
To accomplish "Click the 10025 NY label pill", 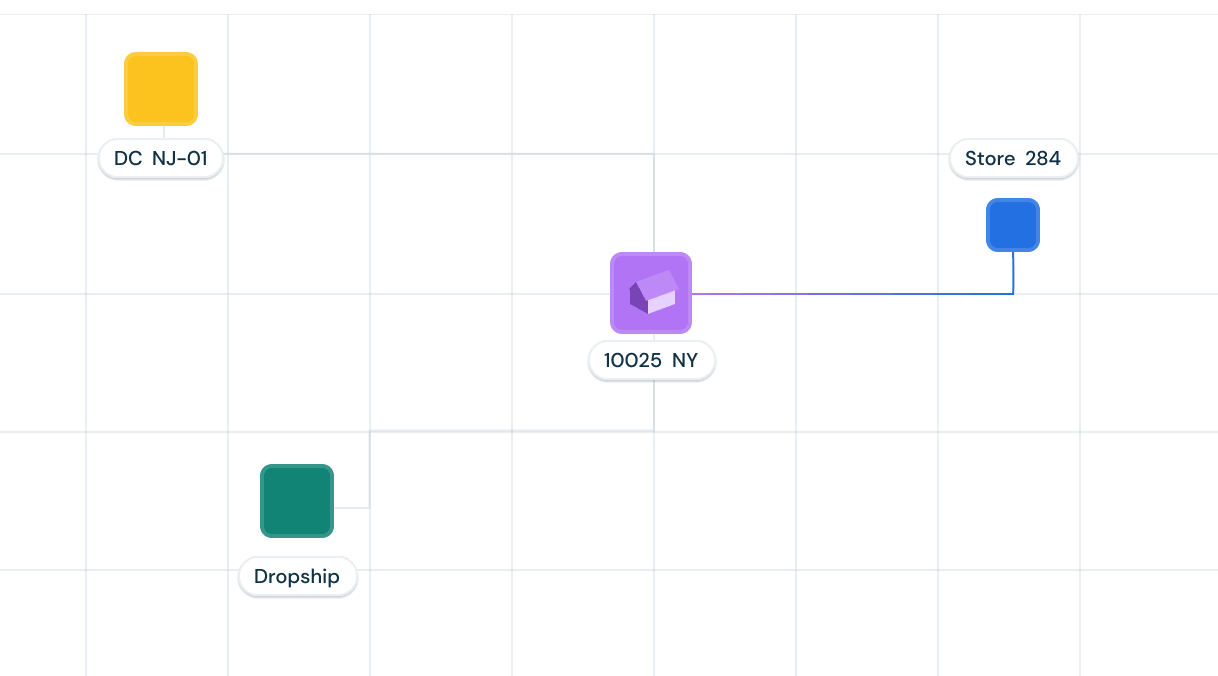I will tap(651, 360).
